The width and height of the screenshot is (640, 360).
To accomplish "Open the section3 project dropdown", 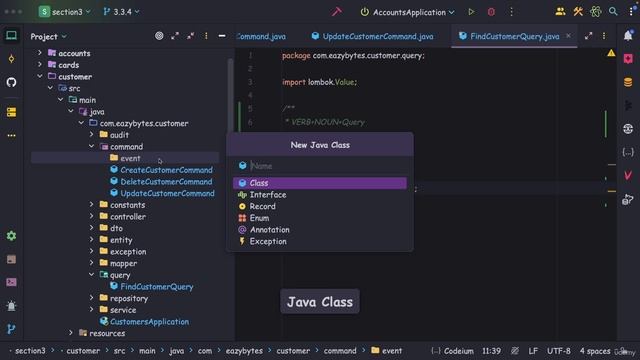I will [x=64, y=12].
